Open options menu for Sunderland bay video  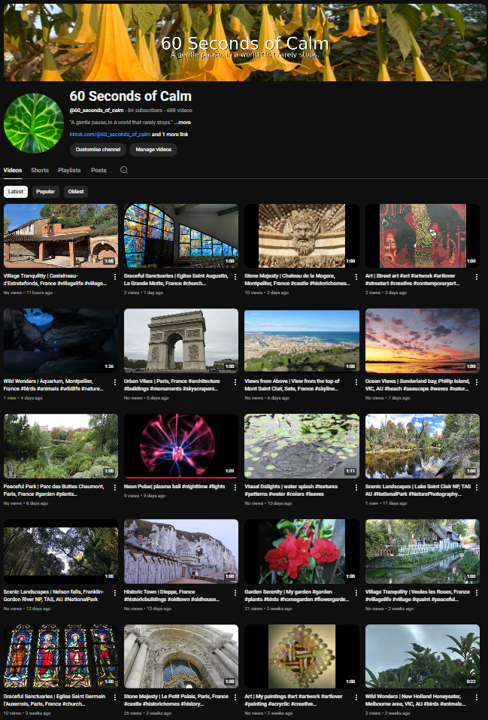point(476,382)
